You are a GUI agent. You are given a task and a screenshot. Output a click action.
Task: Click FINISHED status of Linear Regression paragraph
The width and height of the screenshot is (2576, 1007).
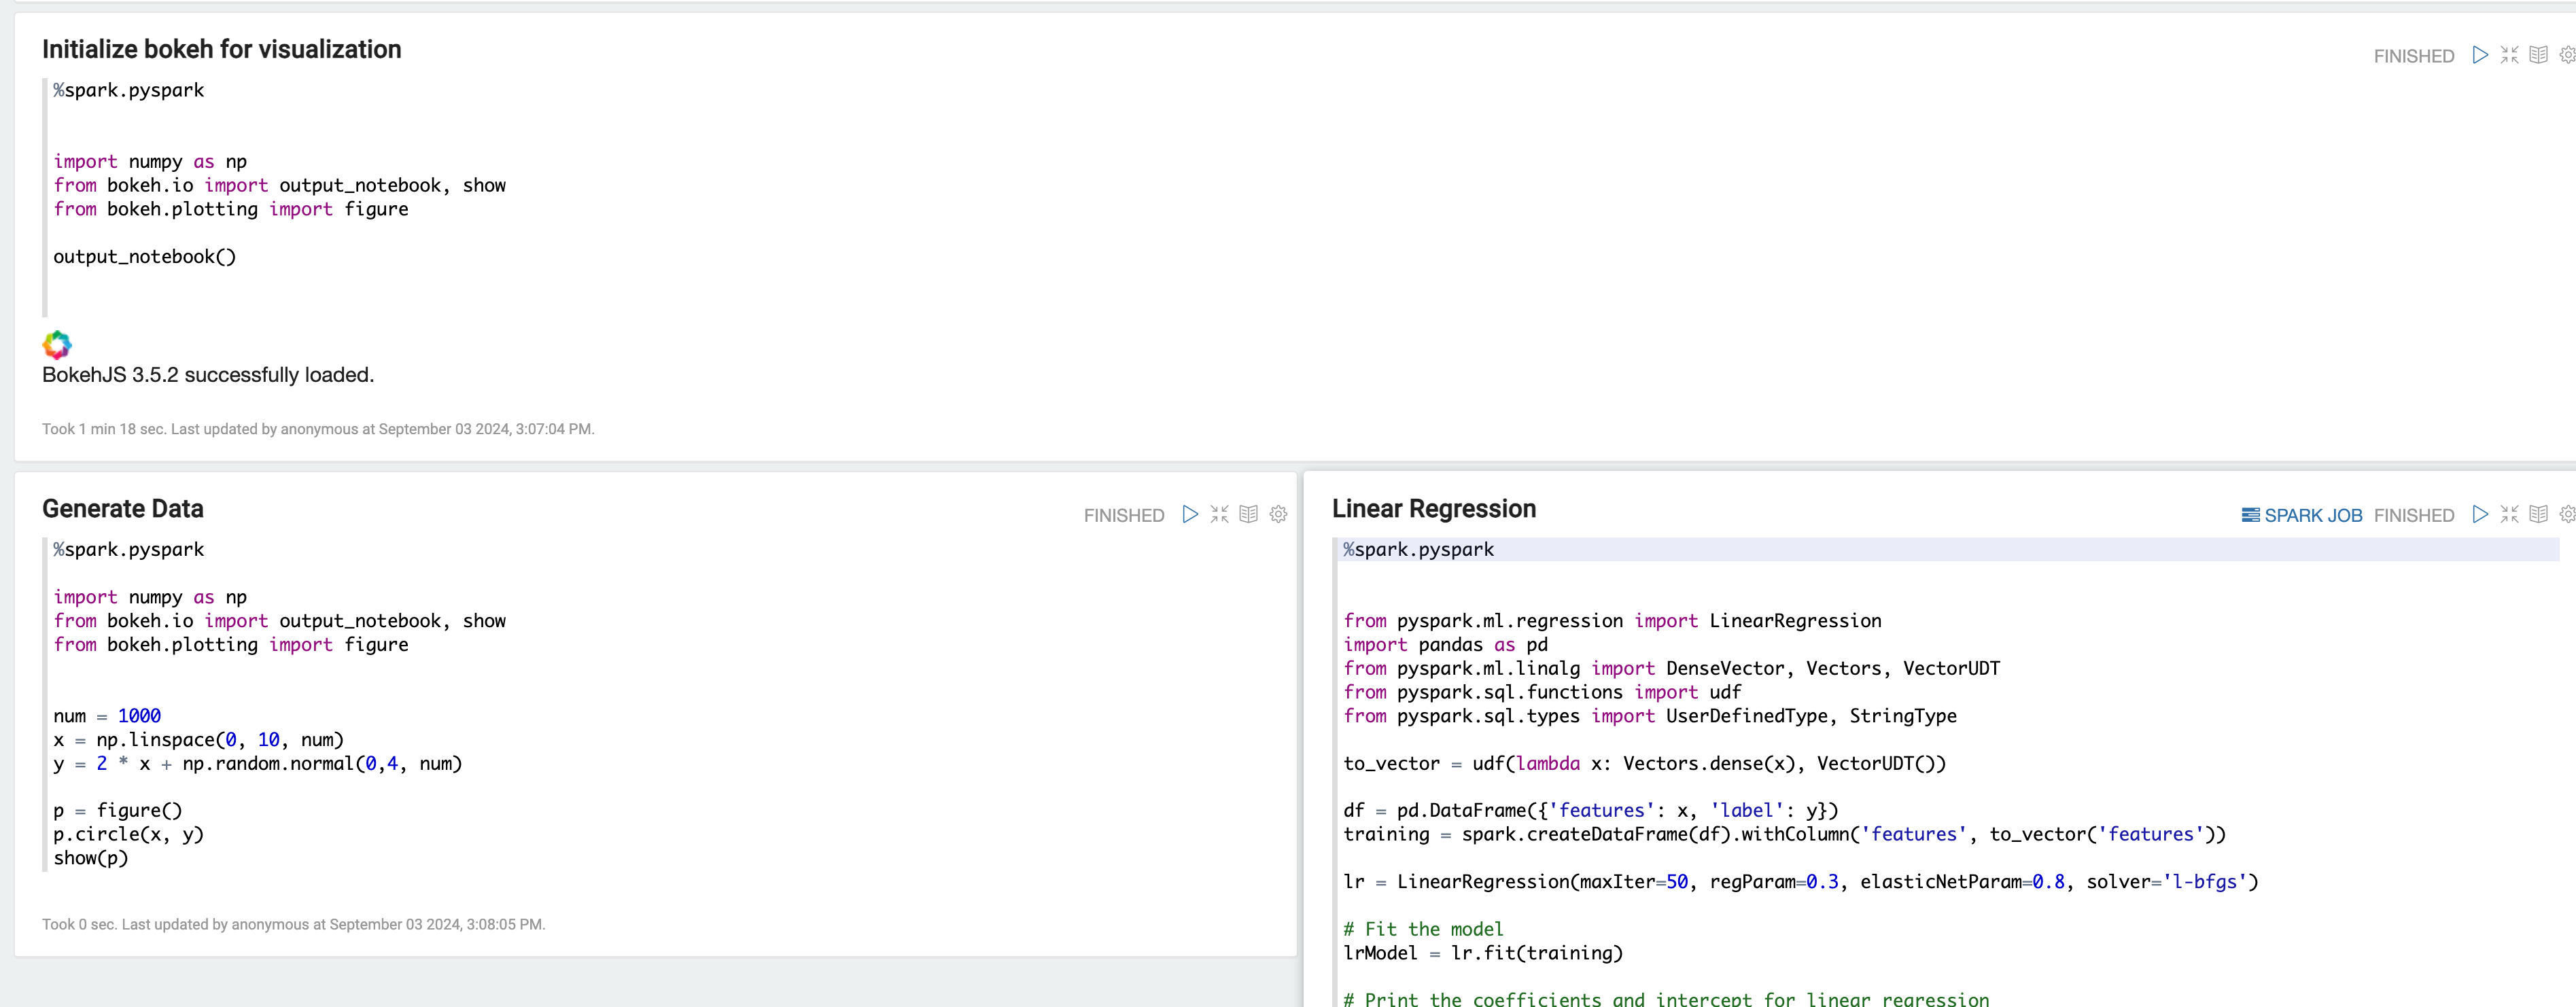[x=2414, y=515]
